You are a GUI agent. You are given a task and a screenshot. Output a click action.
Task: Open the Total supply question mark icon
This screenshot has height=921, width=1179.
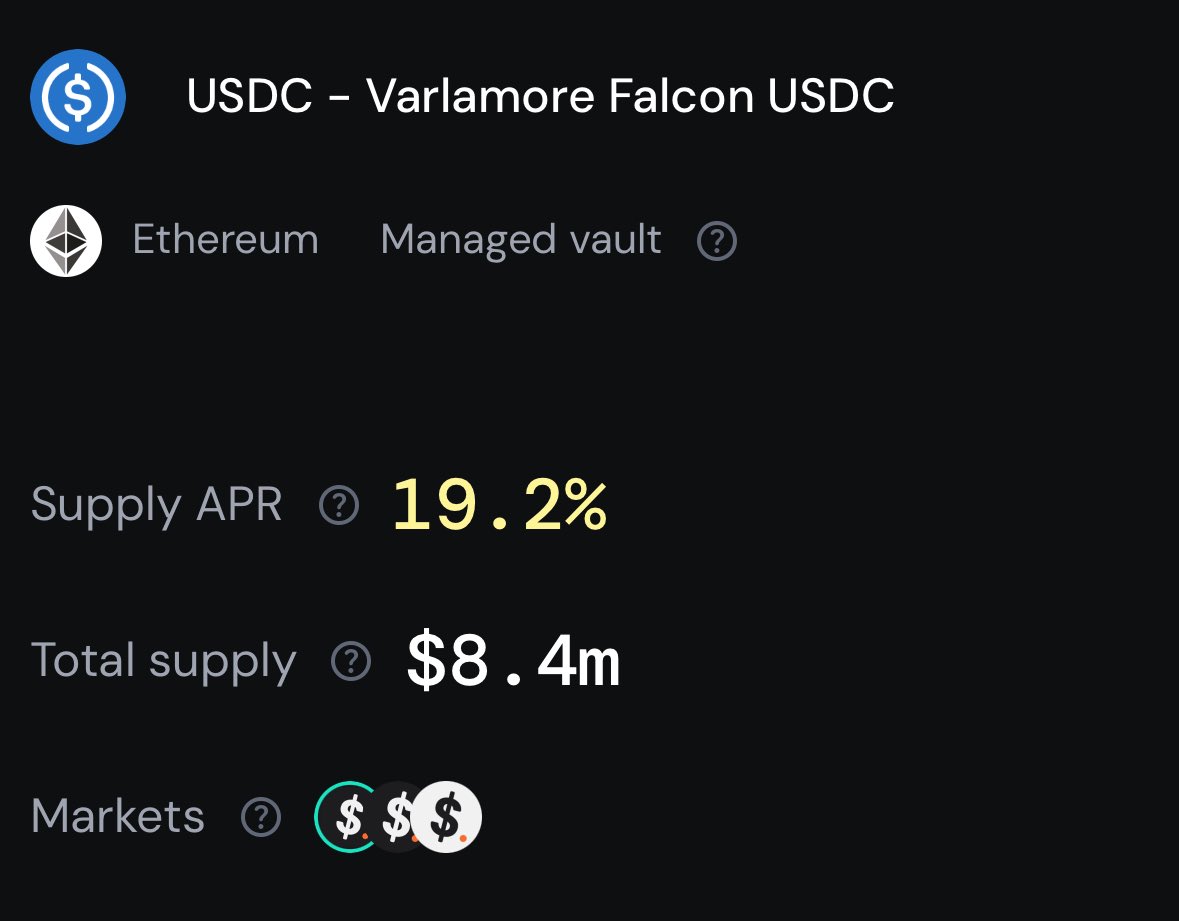pyautogui.click(x=351, y=662)
